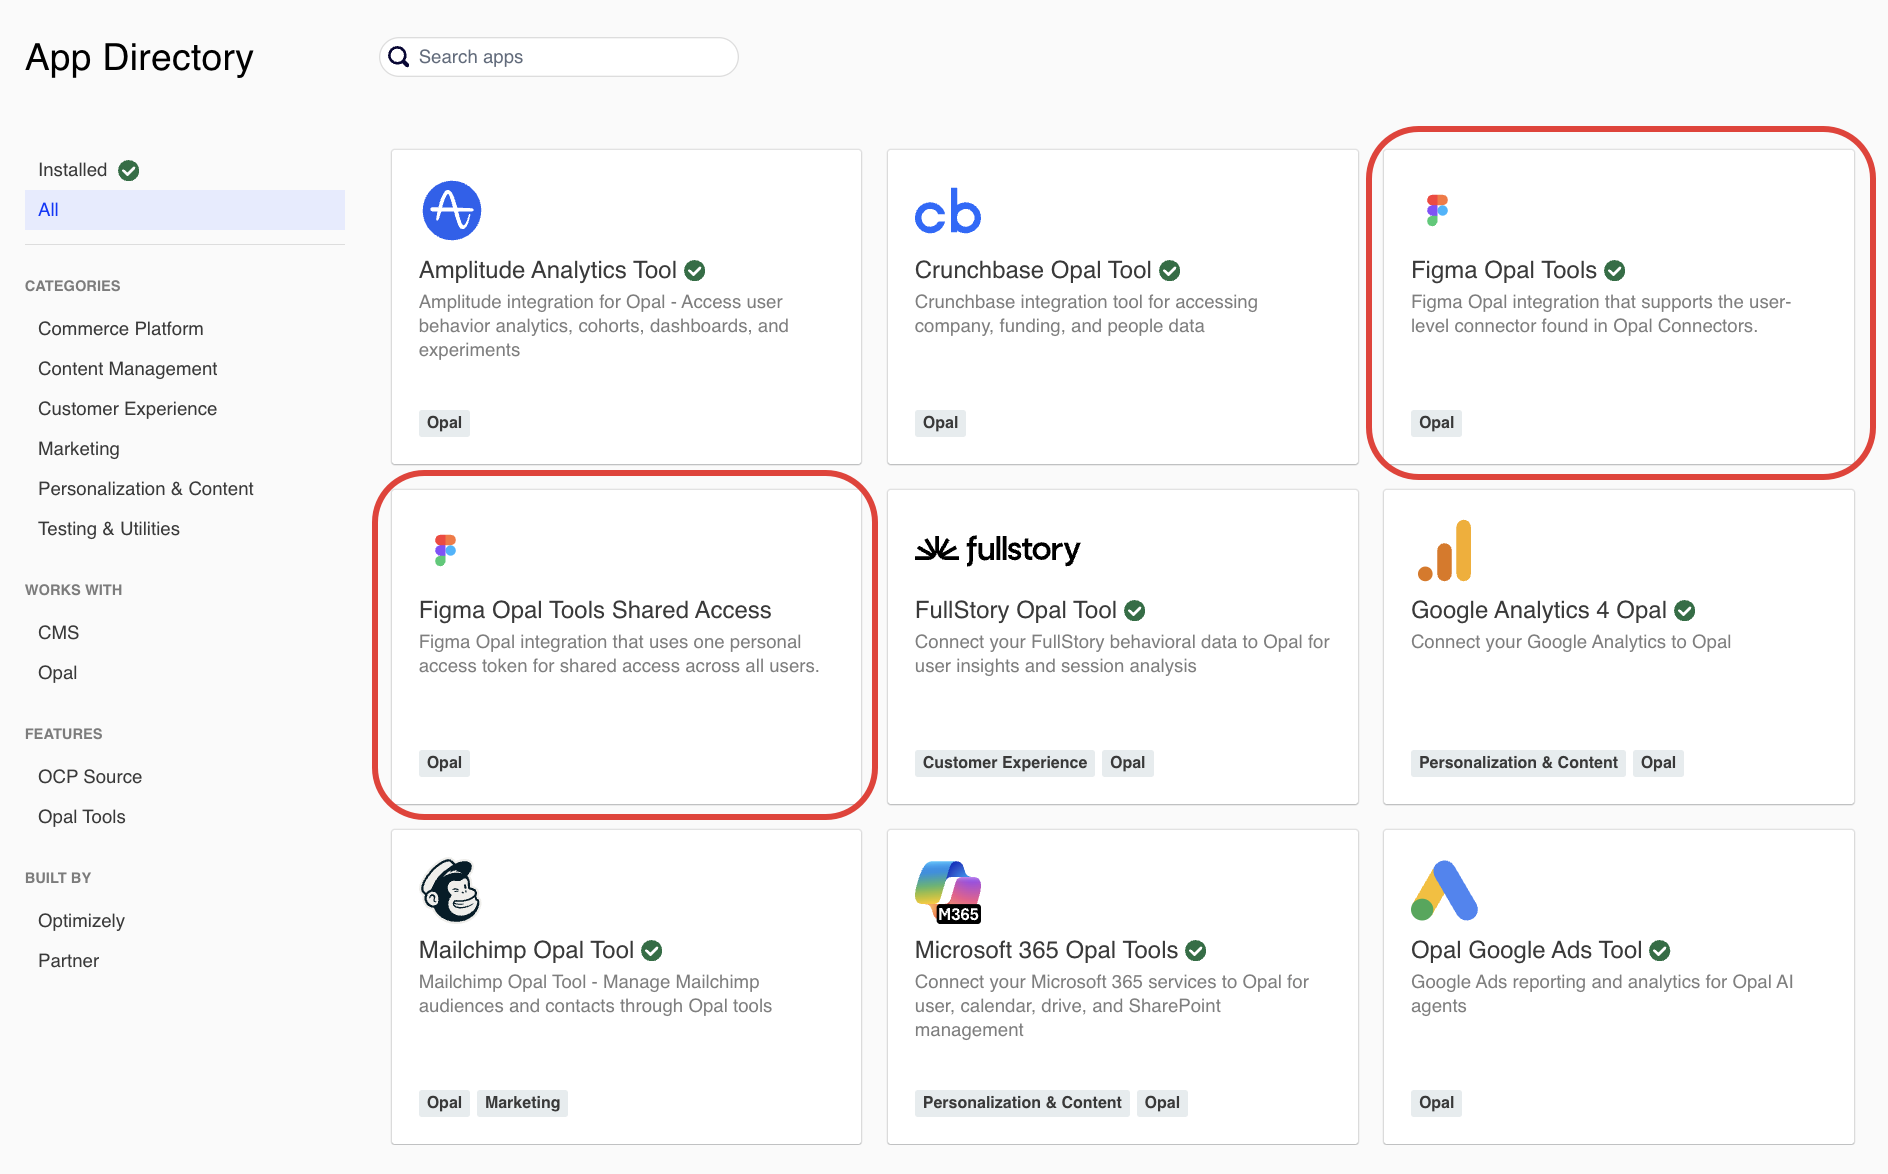Click 'Google Ads reporting and analytics' description
Image resolution: width=1888 pixels, height=1174 pixels.
click(x=1602, y=994)
